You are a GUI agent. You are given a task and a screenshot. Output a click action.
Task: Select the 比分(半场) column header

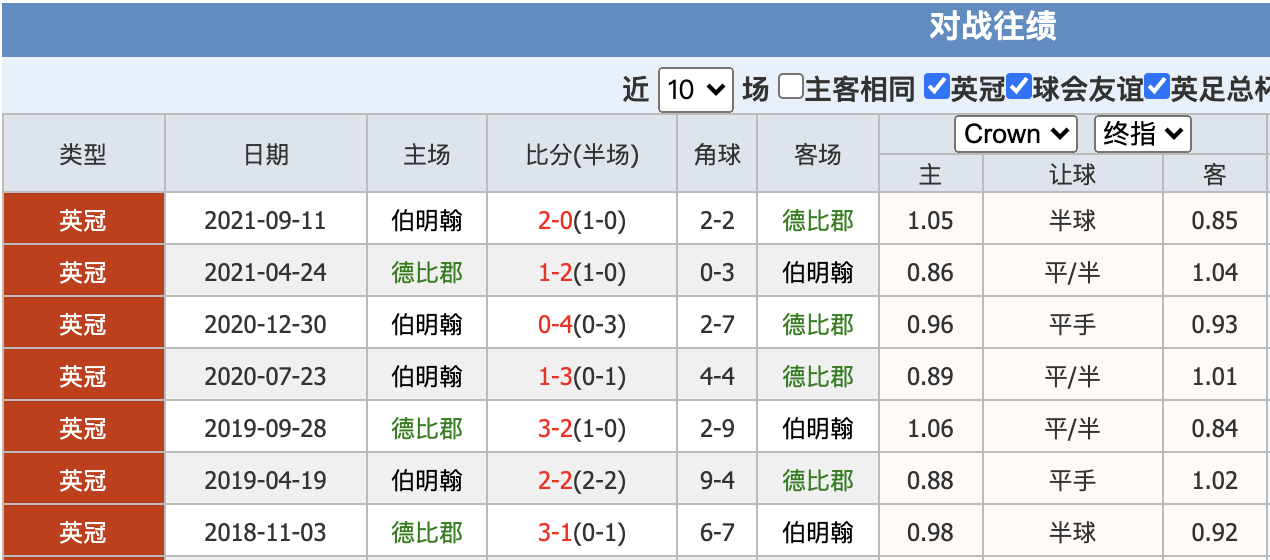pyautogui.click(x=582, y=155)
